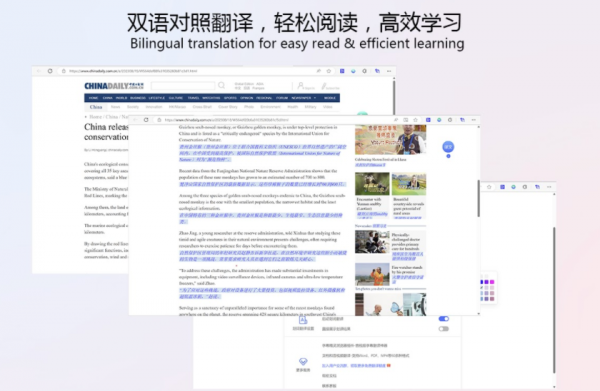The width and height of the screenshot is (600, 391).
Task: Open the monkey encounter sidebar thumbnail
Action: (x=372, y=184)
